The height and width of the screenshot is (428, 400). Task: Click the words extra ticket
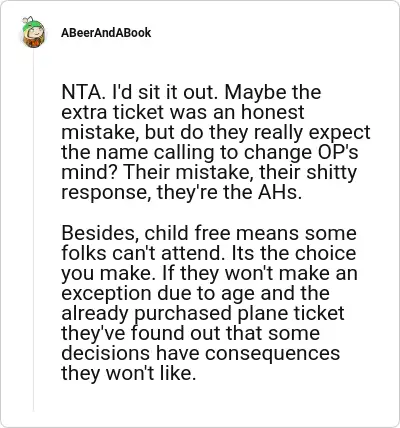pyautogui.click(x=113, y=112)
